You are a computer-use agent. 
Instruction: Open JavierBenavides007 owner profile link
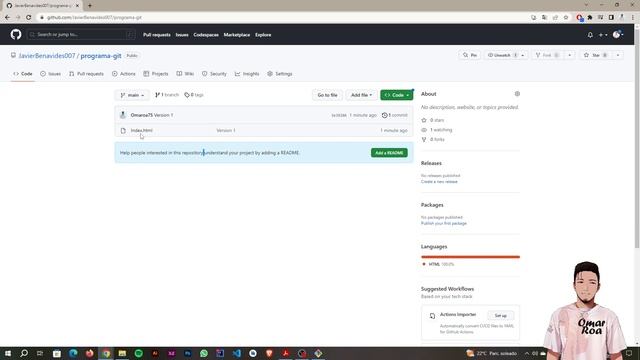[x=47, y=56]
